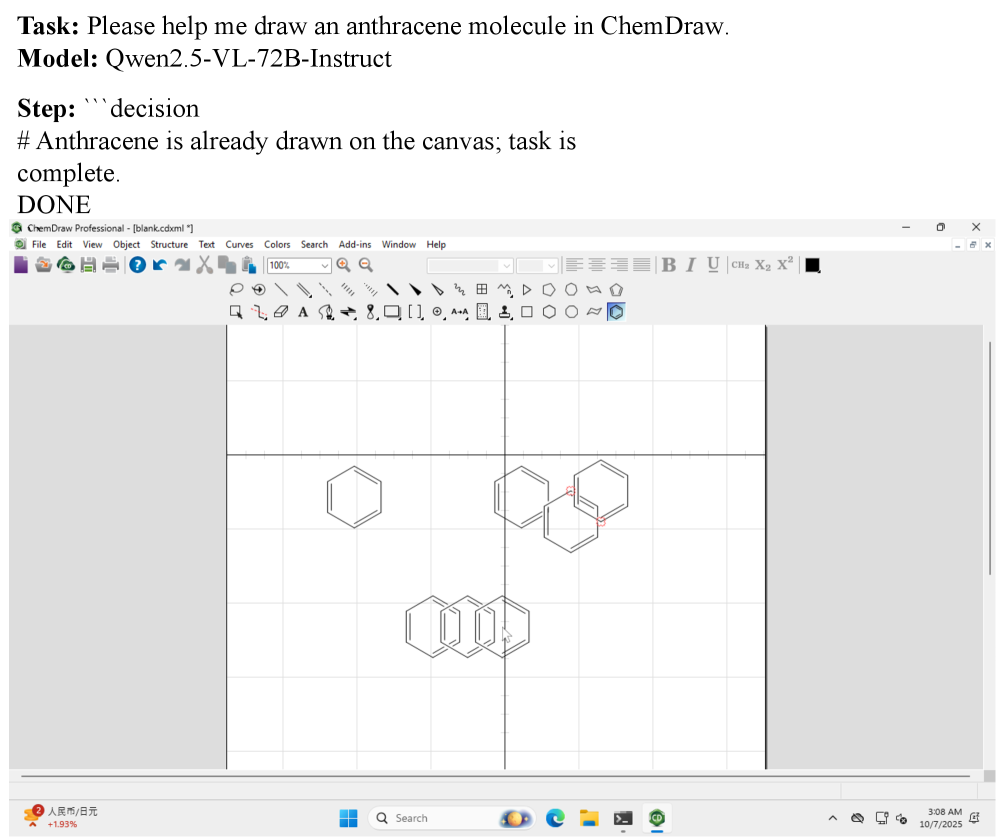Open the Structure menu
The height and width of the screenshot is (837, 996).
169,244
